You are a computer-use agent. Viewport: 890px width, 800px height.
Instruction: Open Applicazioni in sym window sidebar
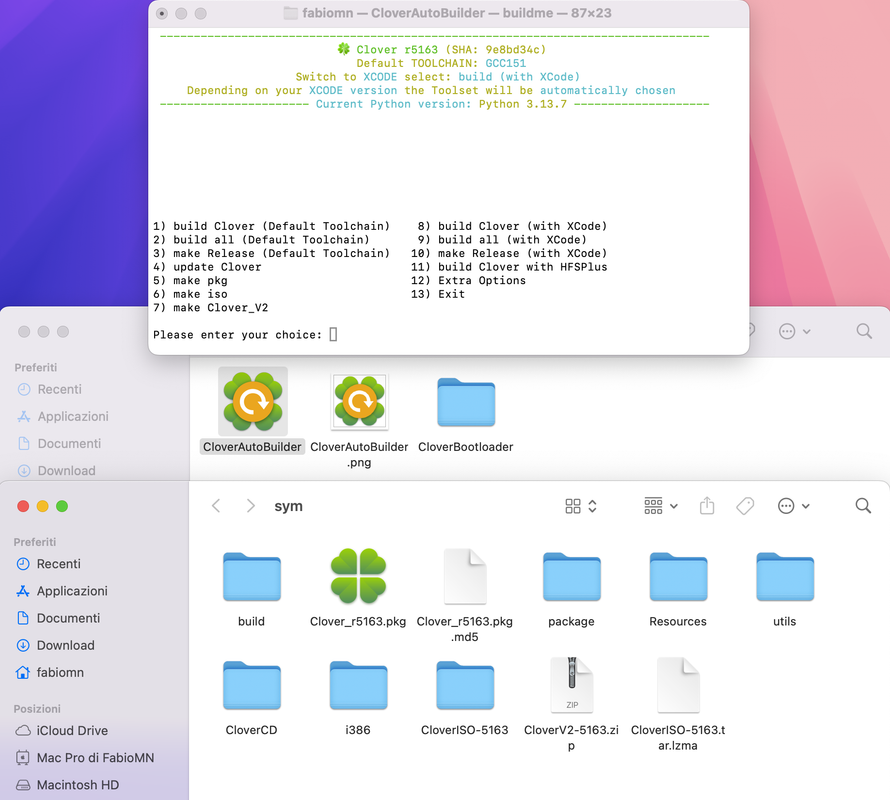[x=62, y=591]
